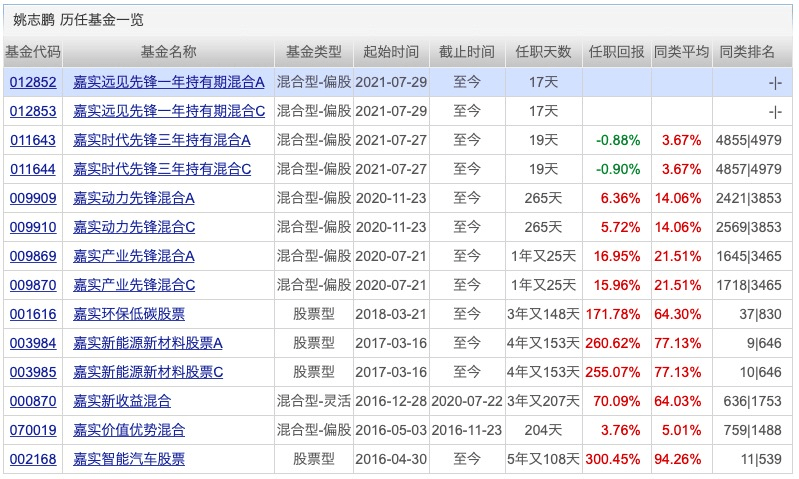Select start date 2018-03-21

pos(391,314)
